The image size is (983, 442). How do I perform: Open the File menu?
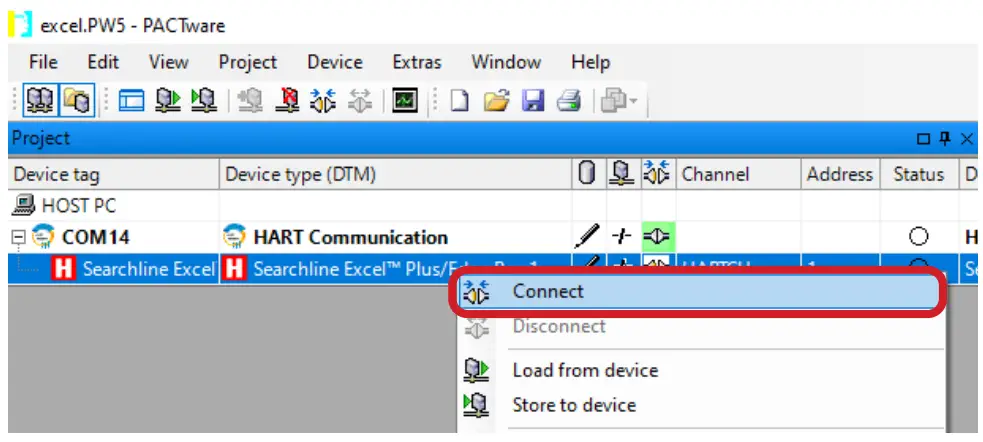pyautogui.click(x=43, y=62)
